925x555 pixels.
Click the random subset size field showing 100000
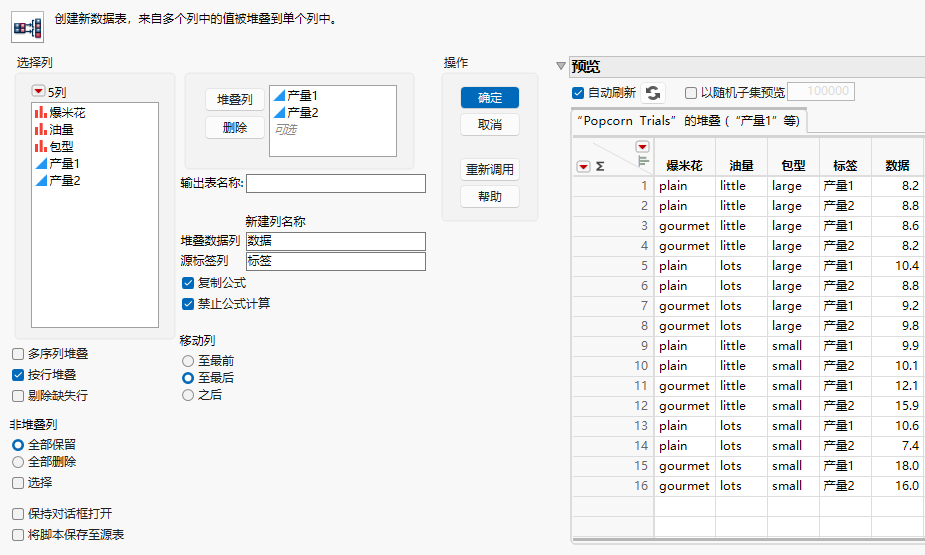coord(821,91)
